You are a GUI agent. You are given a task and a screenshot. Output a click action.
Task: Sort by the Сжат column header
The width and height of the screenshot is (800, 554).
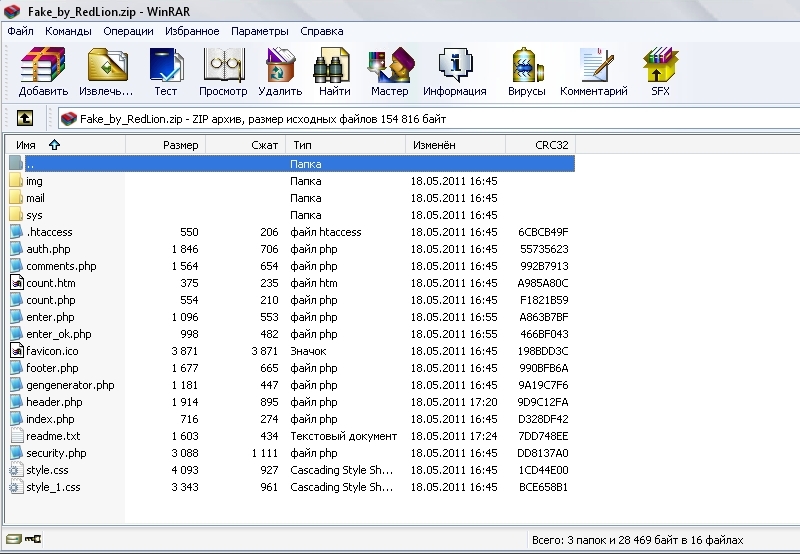click(x=245, y=145)
